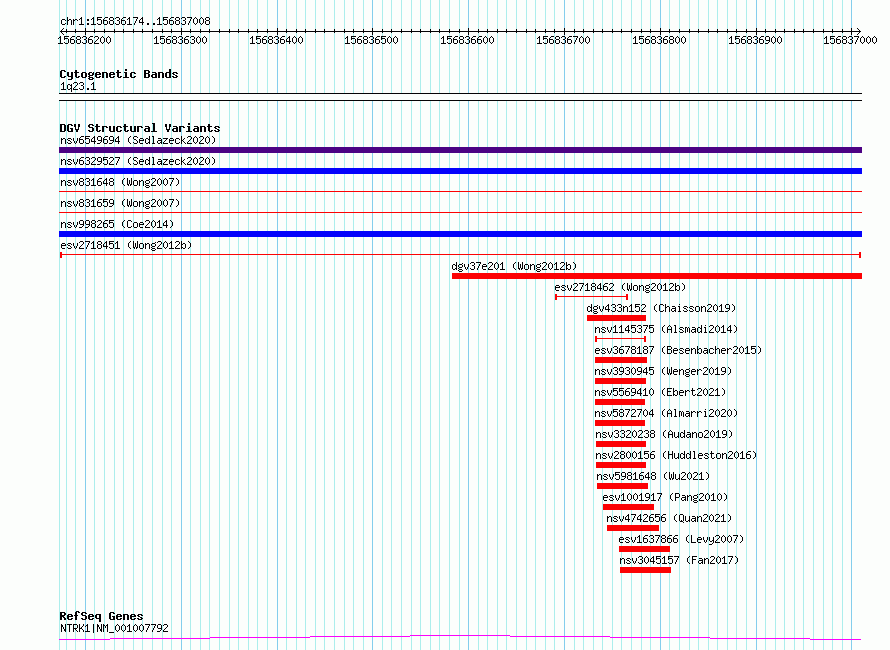890x650 pixels.
Task: Click the blue nsv998265 variant bar
Action: pyautogui.click(x=460, y=234)
